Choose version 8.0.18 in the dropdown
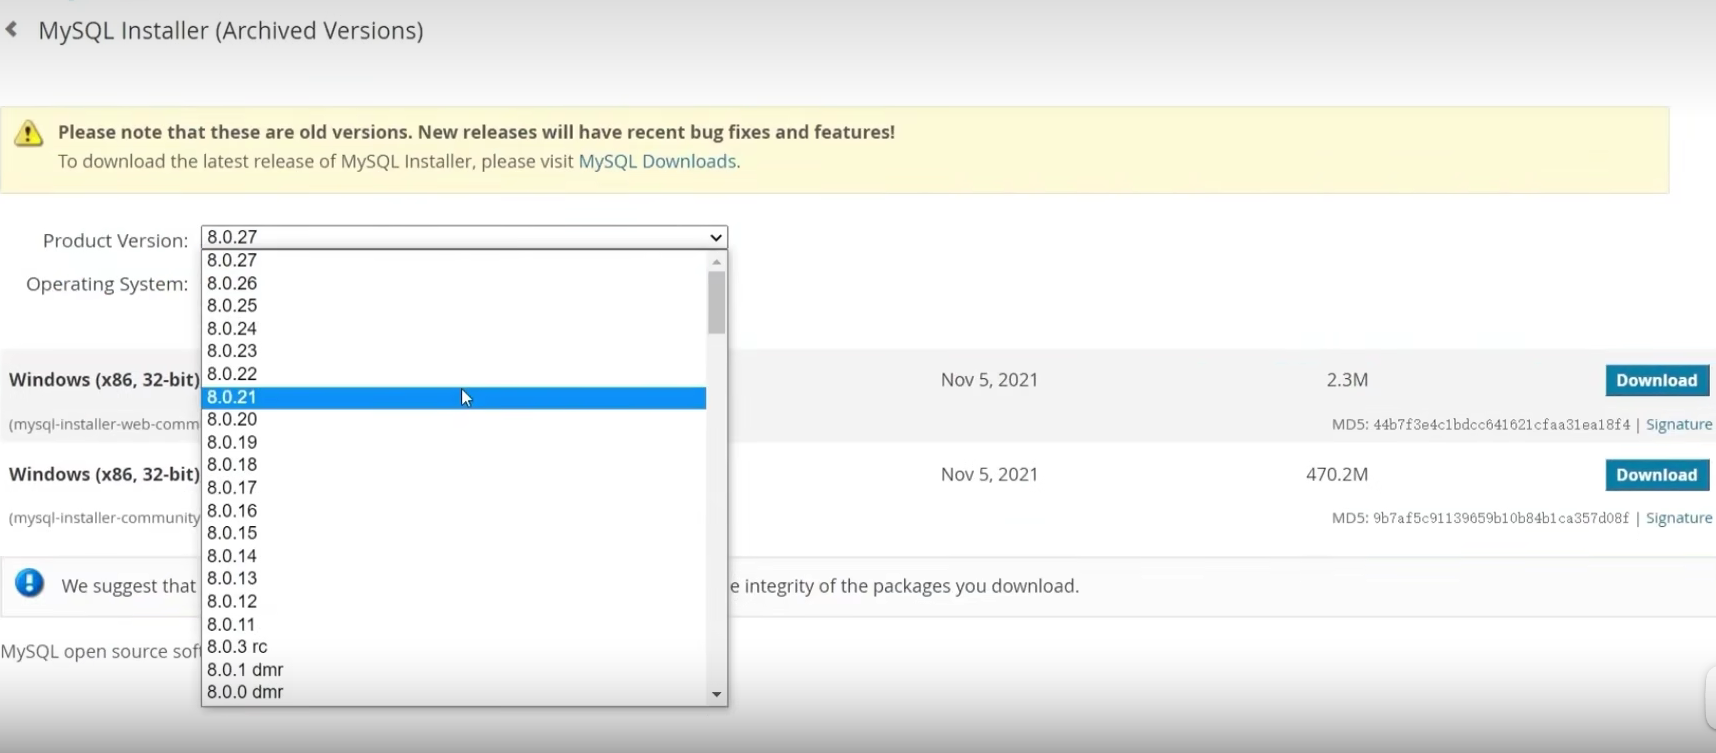This screenshot has height=753, width=1716. (454, 465)
